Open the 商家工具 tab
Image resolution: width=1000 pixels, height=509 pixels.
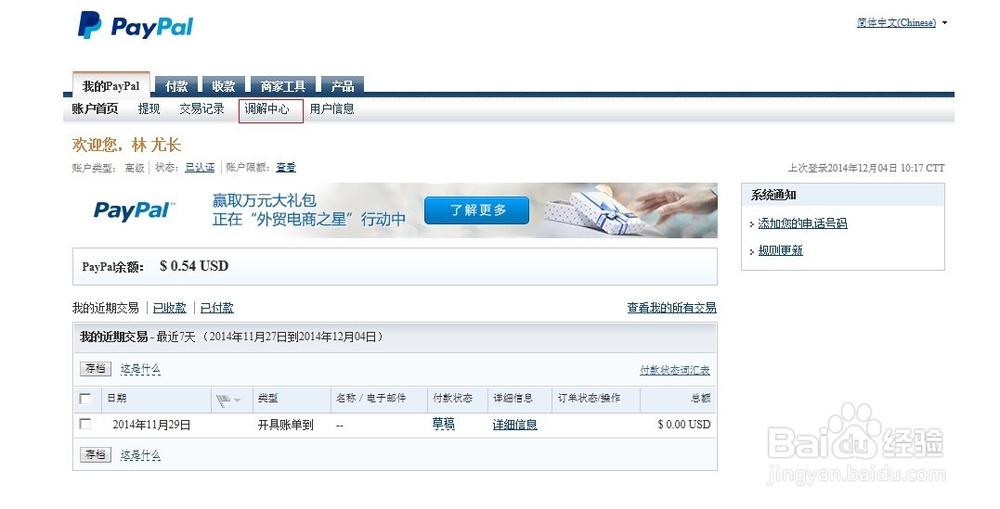coord(283,86)
